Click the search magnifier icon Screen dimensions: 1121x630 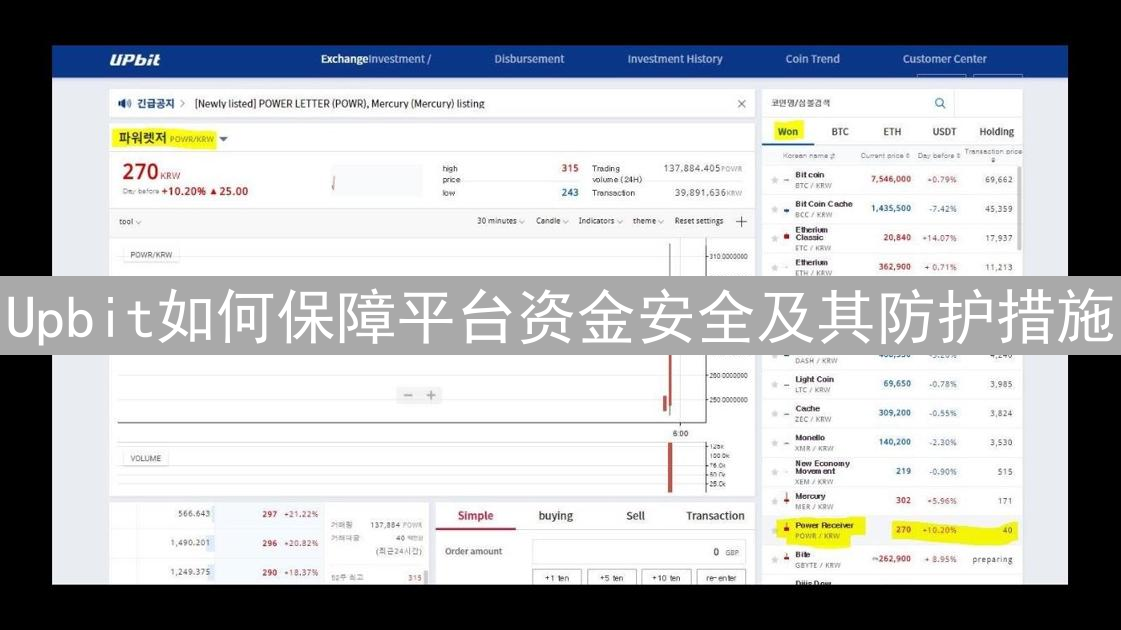coord(939,103)
